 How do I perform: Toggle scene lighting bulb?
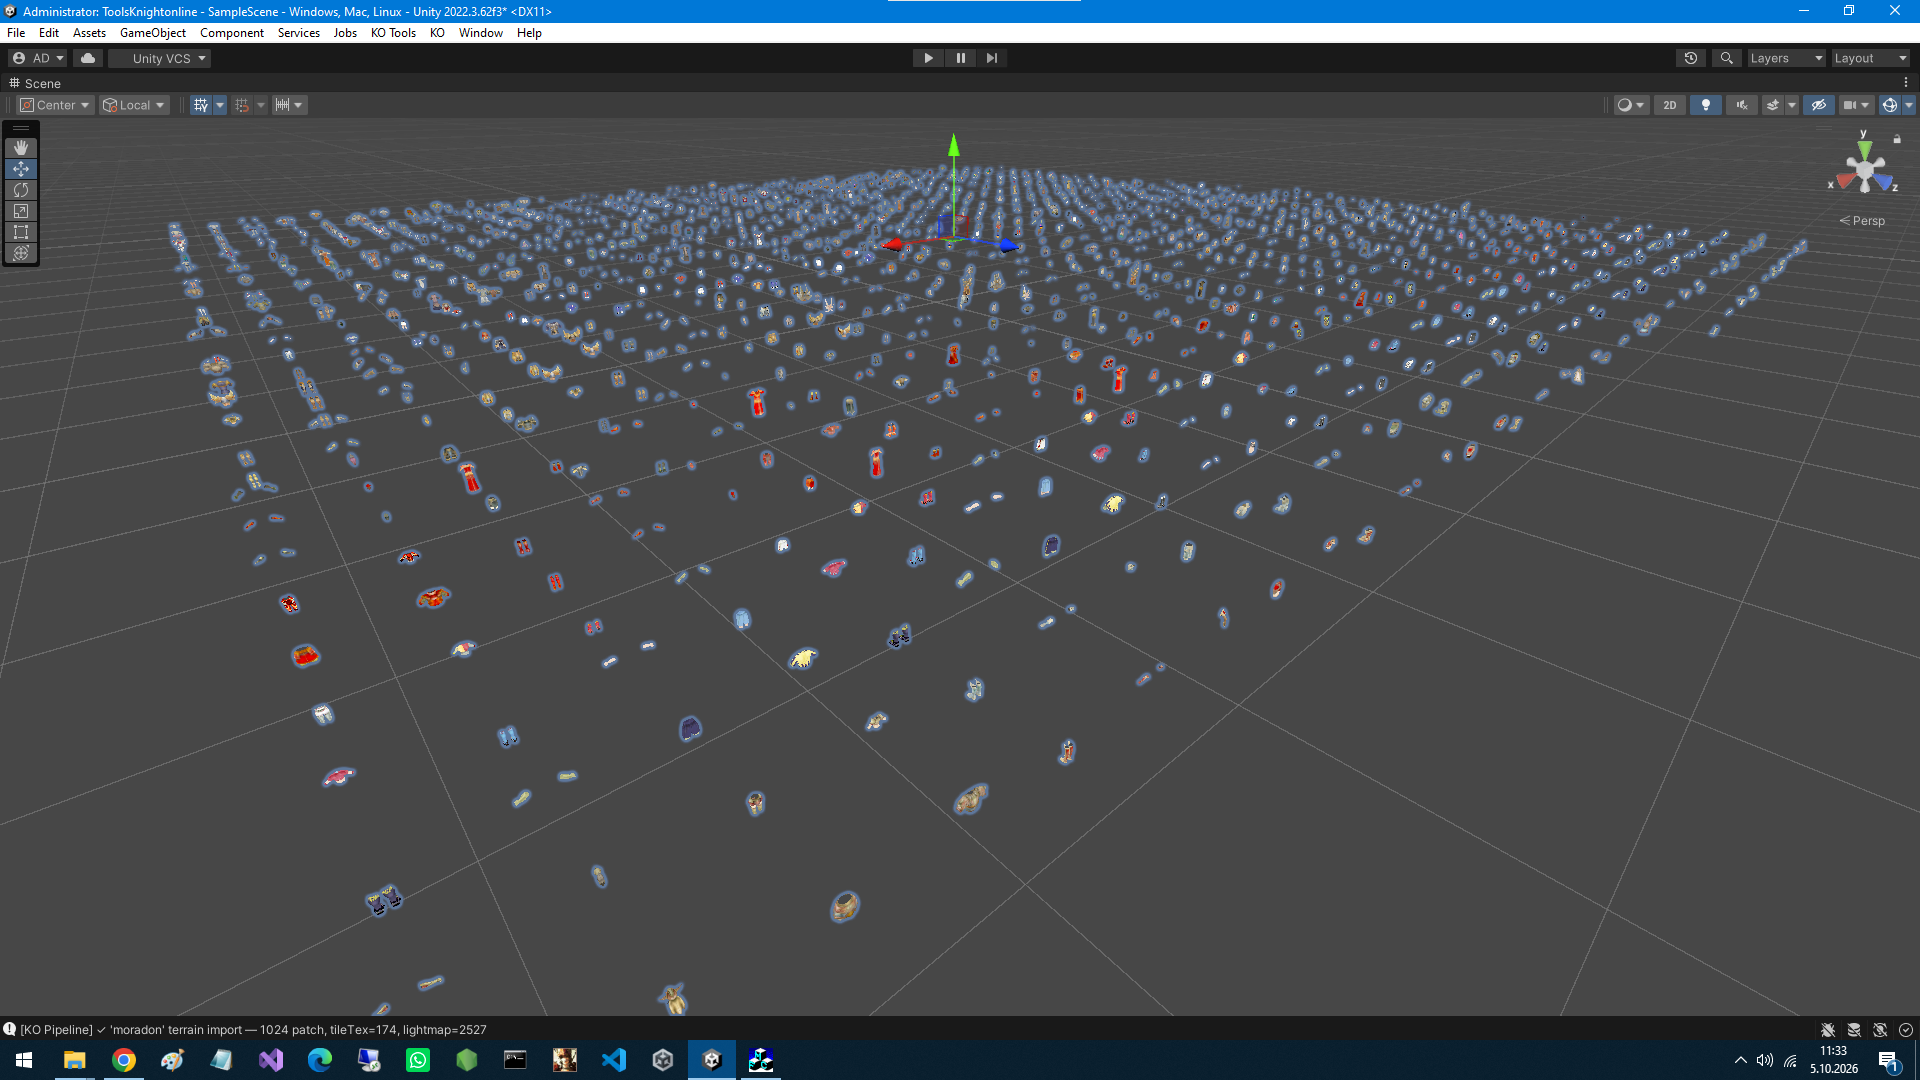click(x=1706, y=105)
